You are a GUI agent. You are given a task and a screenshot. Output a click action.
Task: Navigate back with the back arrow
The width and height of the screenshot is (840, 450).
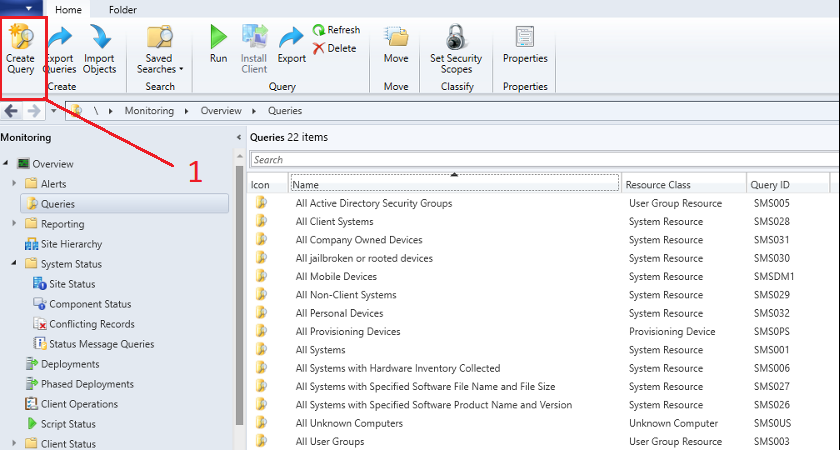coord(11,111)
